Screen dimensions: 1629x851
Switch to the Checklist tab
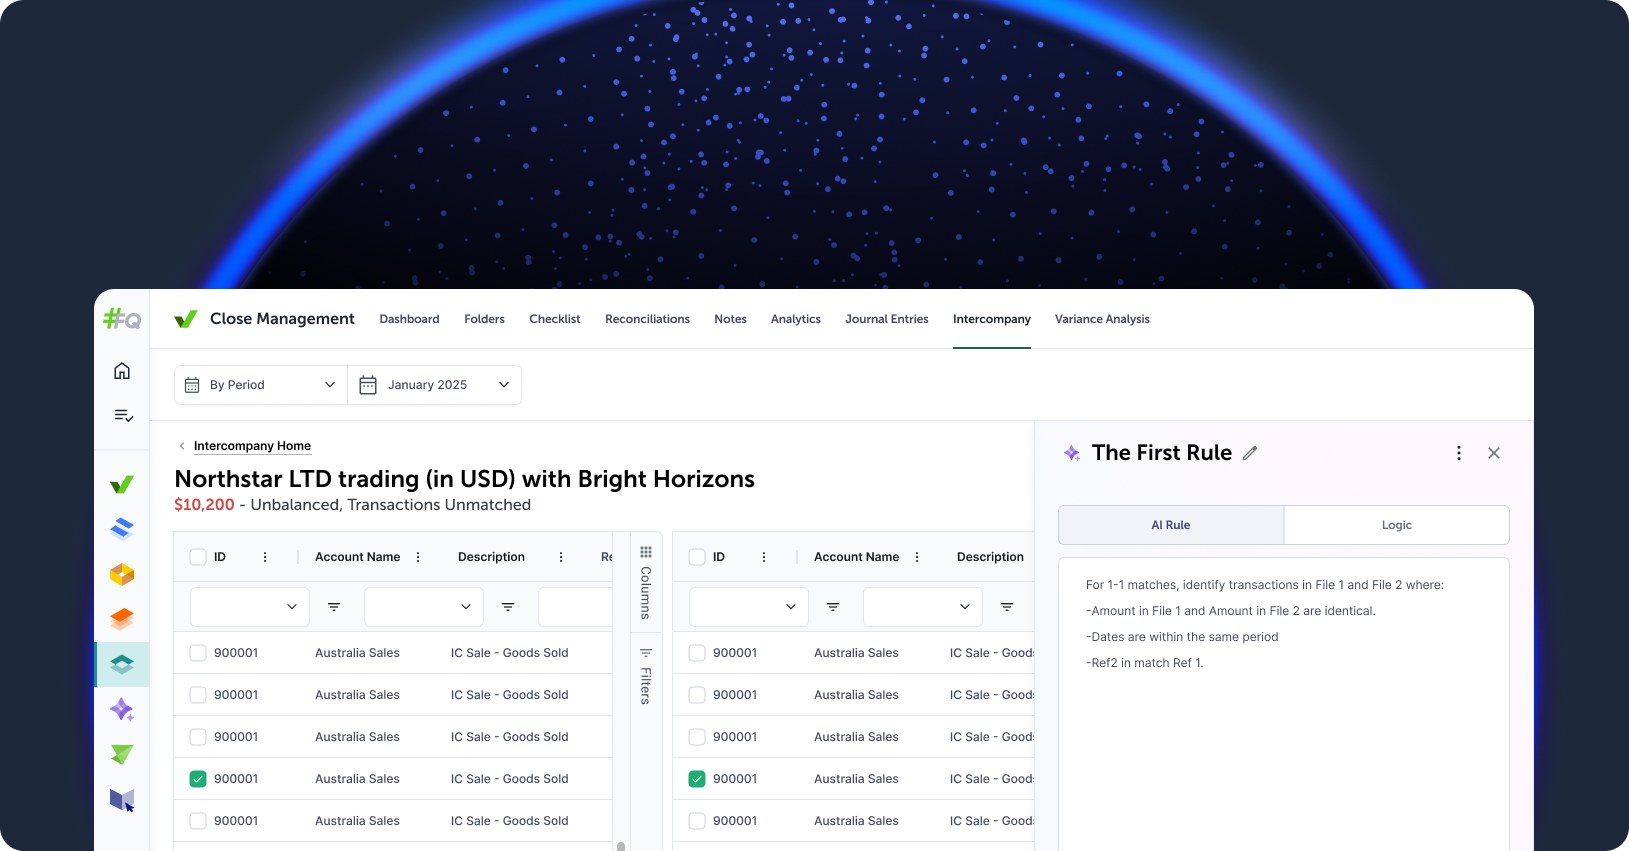click(555, 319)
